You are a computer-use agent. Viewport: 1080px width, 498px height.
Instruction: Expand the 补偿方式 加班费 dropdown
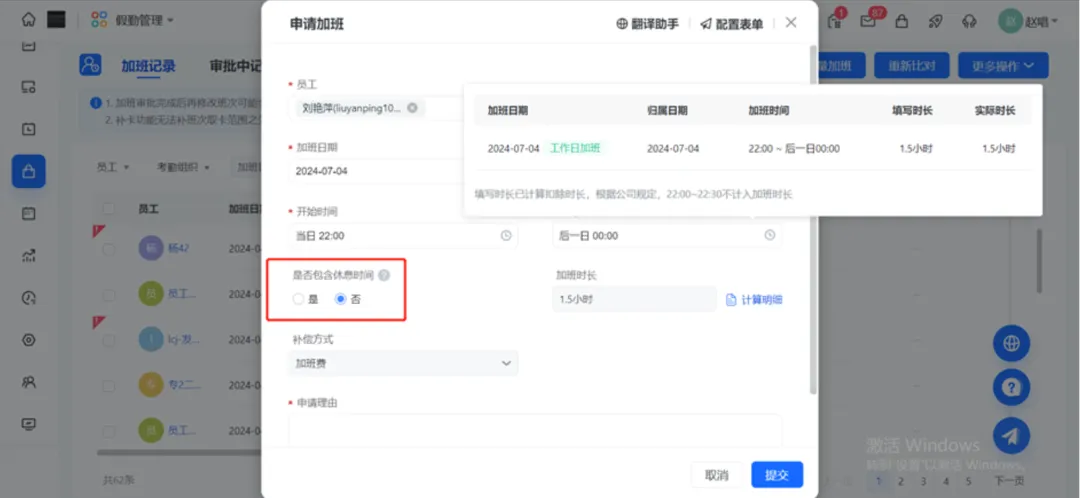coord(403,363)
